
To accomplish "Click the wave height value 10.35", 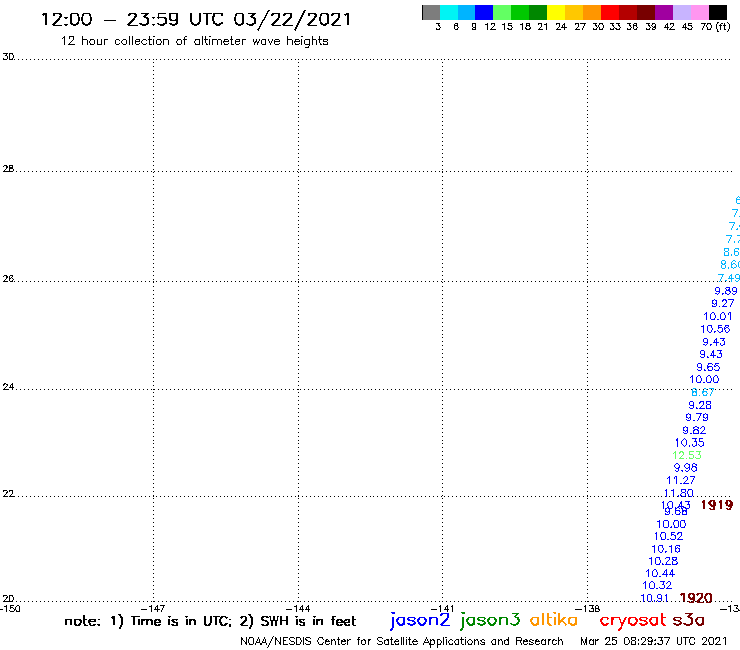I will pyautogui.click(x=689, y=443).
